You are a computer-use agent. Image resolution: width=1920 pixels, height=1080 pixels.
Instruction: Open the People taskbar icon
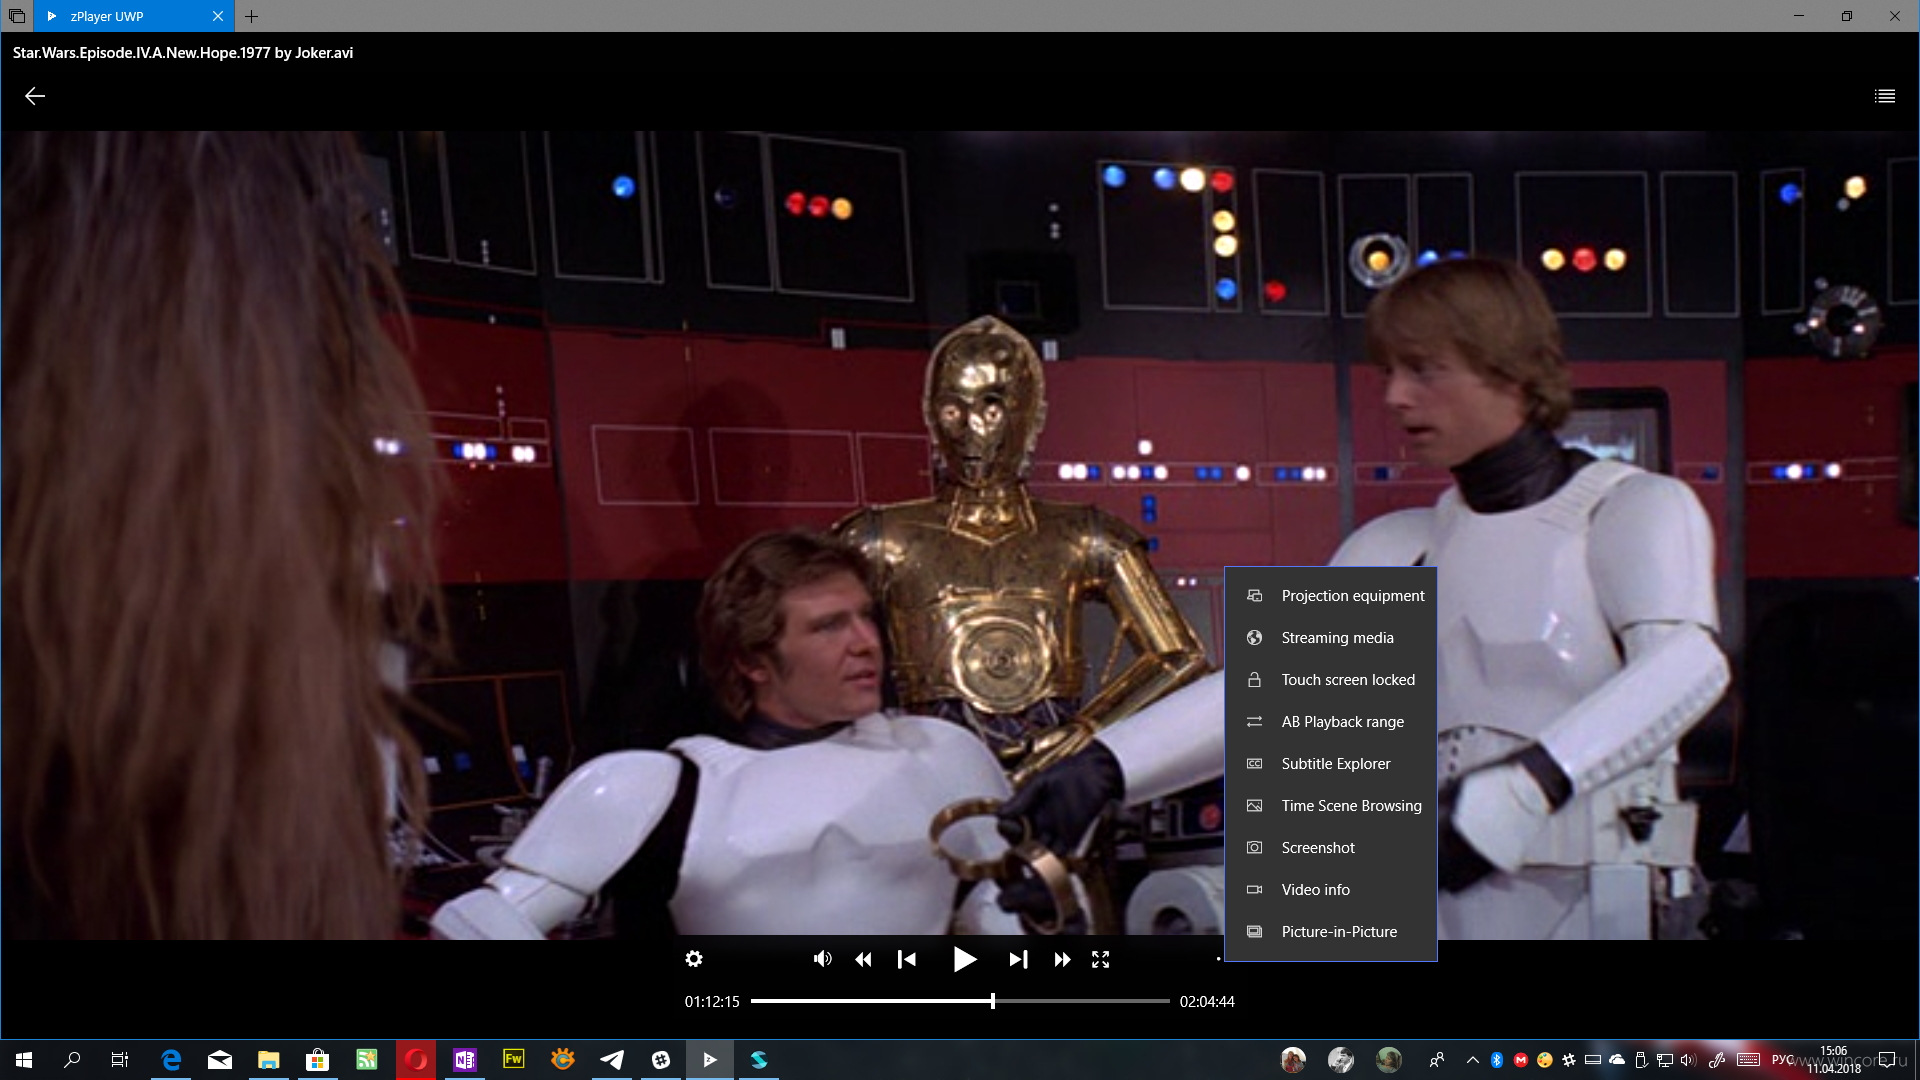point(1437,1060)
